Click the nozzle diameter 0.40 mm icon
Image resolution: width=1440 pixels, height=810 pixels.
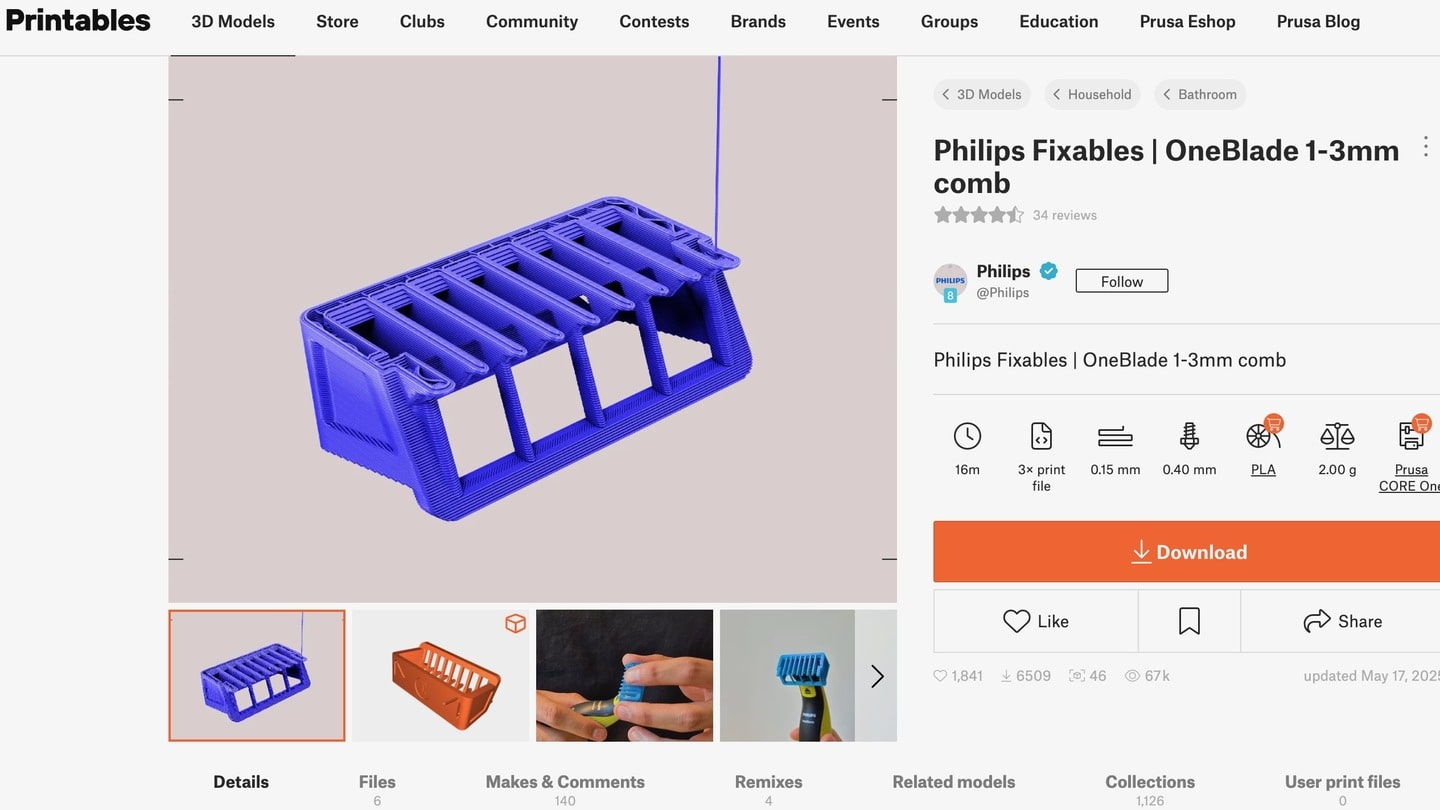(x=1189, y=436)
